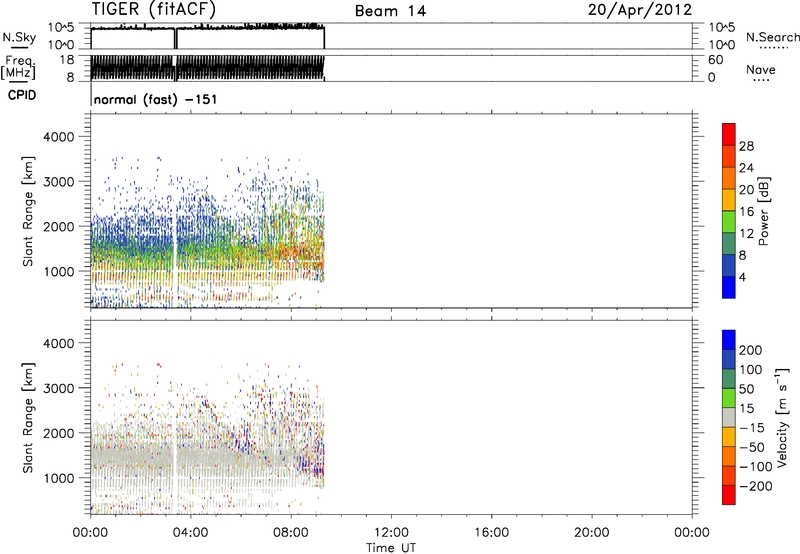
Task: Click the '16:00' time axis label
Action: pos(491,533)
